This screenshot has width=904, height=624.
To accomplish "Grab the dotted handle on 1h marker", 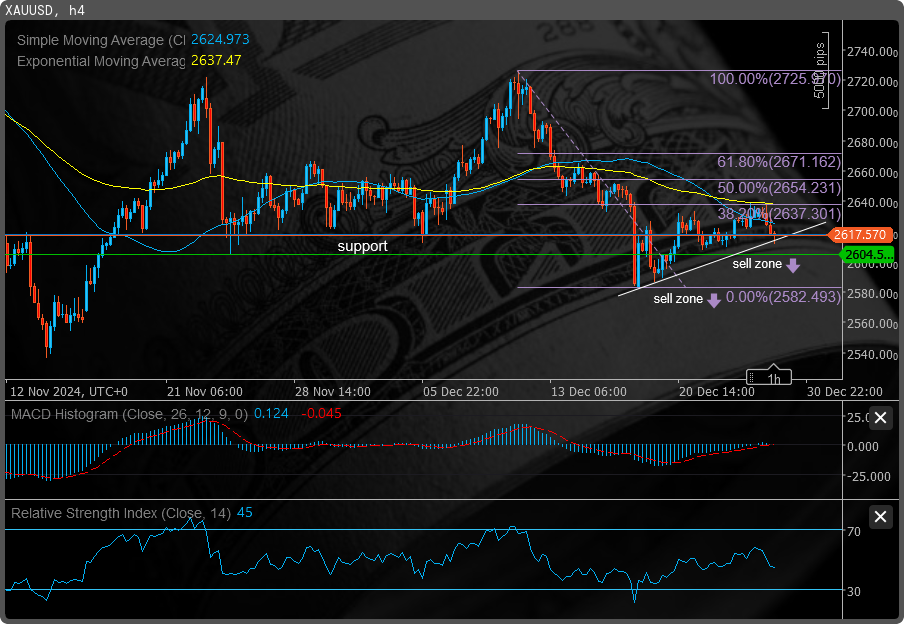I will point(751,378).
